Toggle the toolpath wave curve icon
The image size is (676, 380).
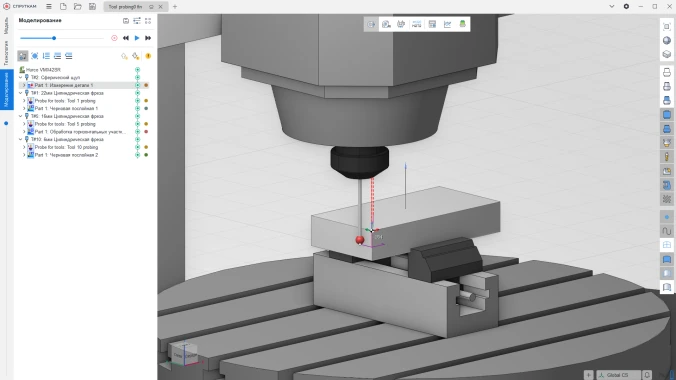[x=667, y=231]
